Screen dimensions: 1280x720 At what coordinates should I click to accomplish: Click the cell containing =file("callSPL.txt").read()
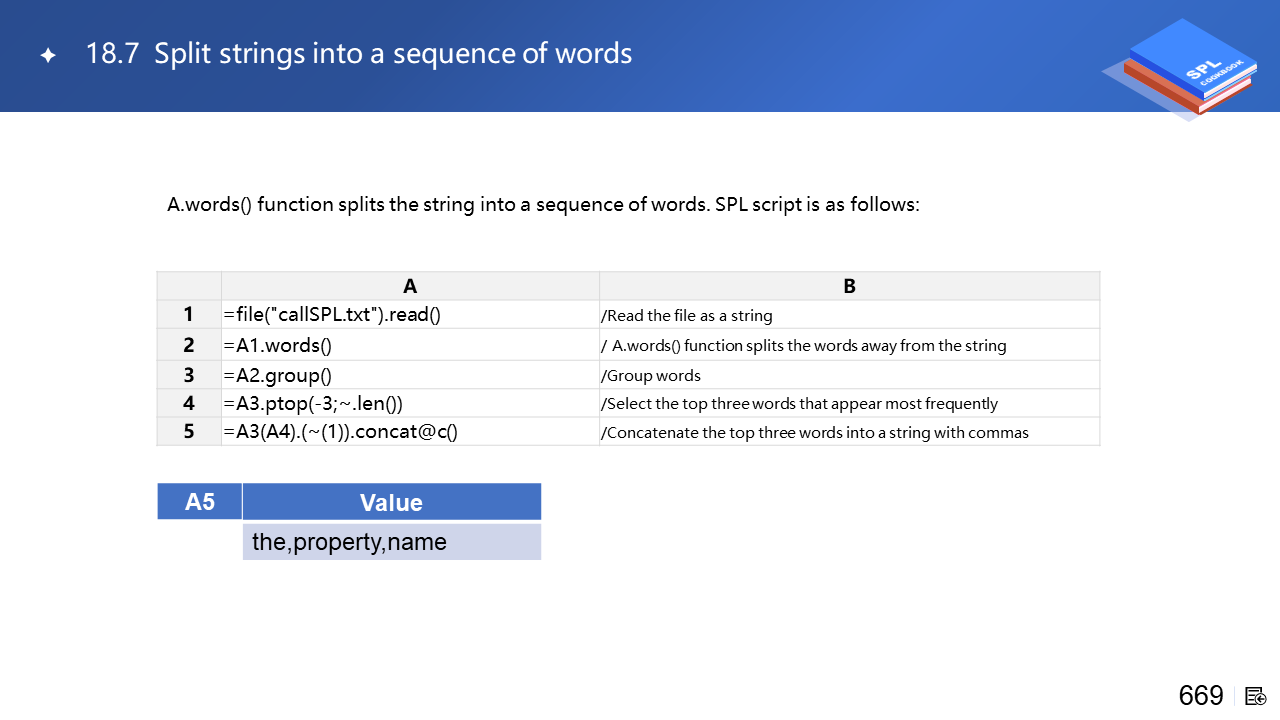point(410,315)
